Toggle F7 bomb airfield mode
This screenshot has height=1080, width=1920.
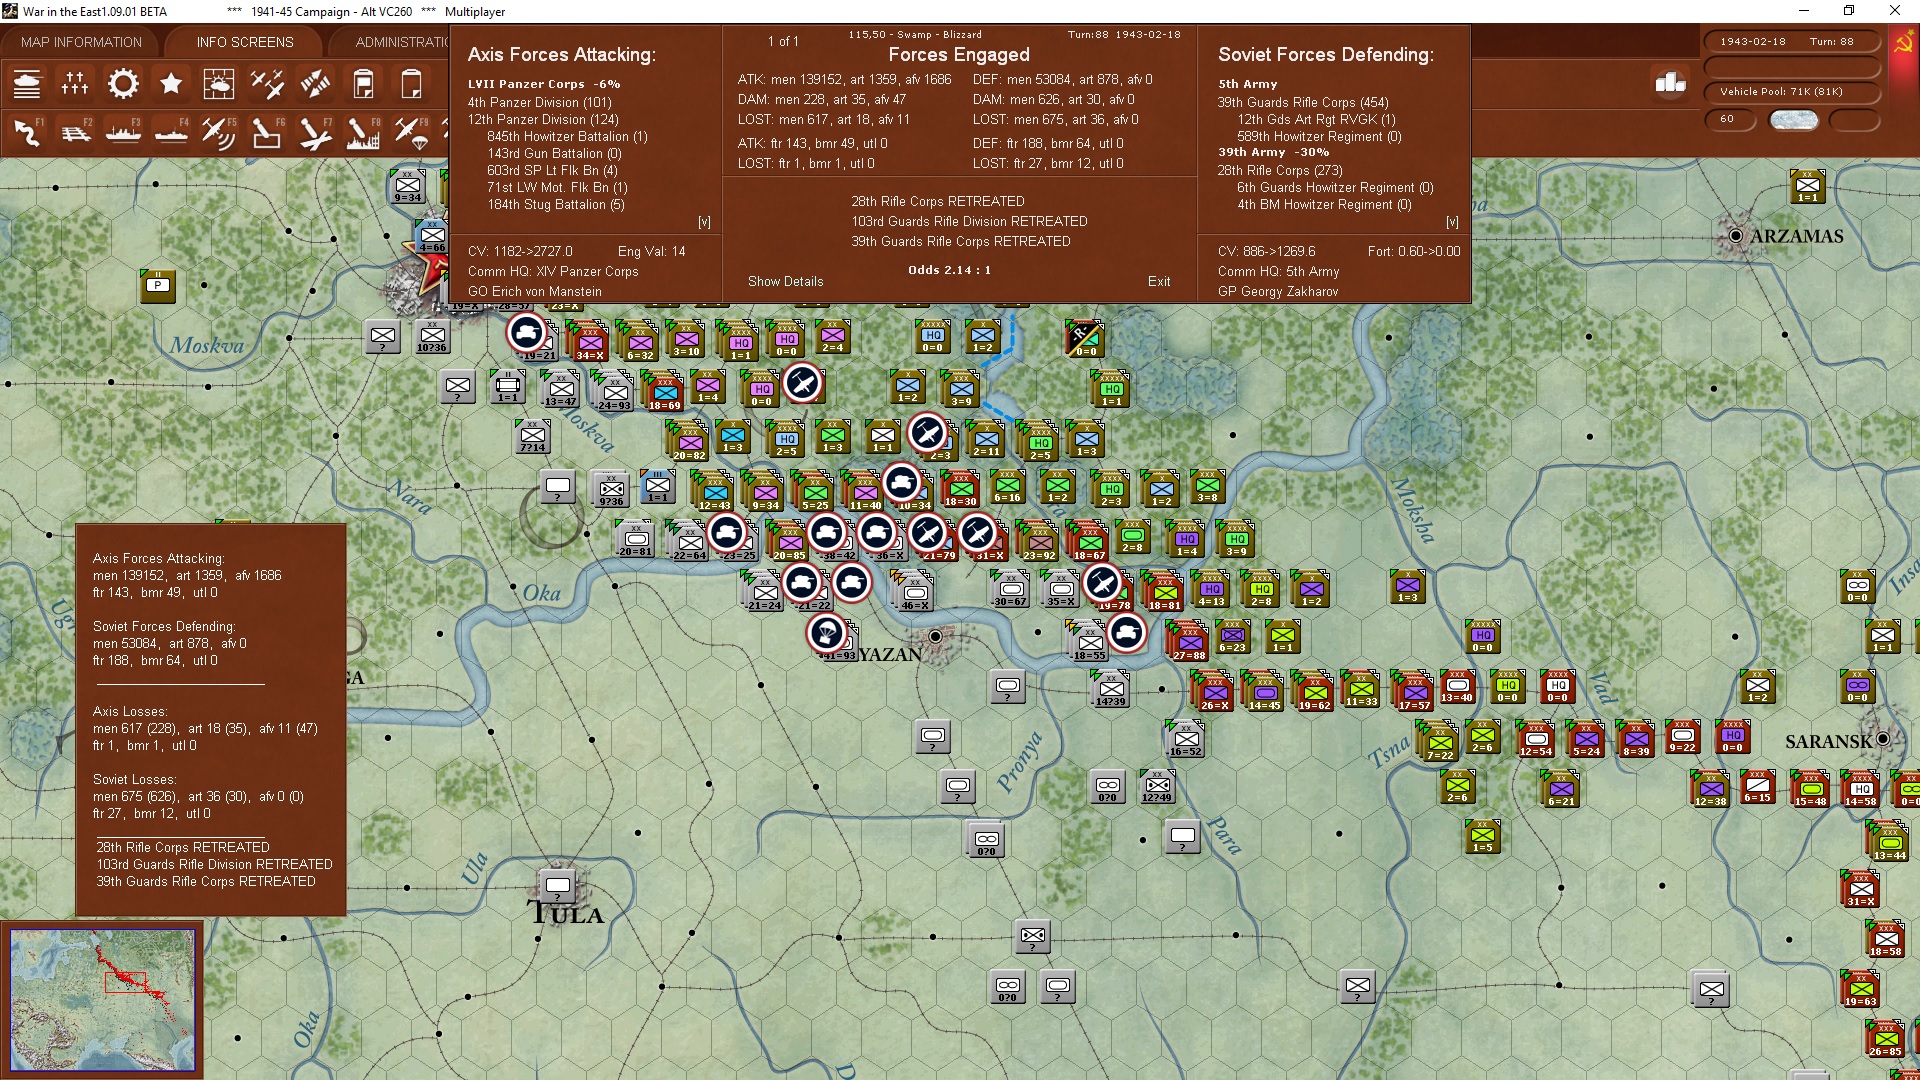[x=314, y=132]
